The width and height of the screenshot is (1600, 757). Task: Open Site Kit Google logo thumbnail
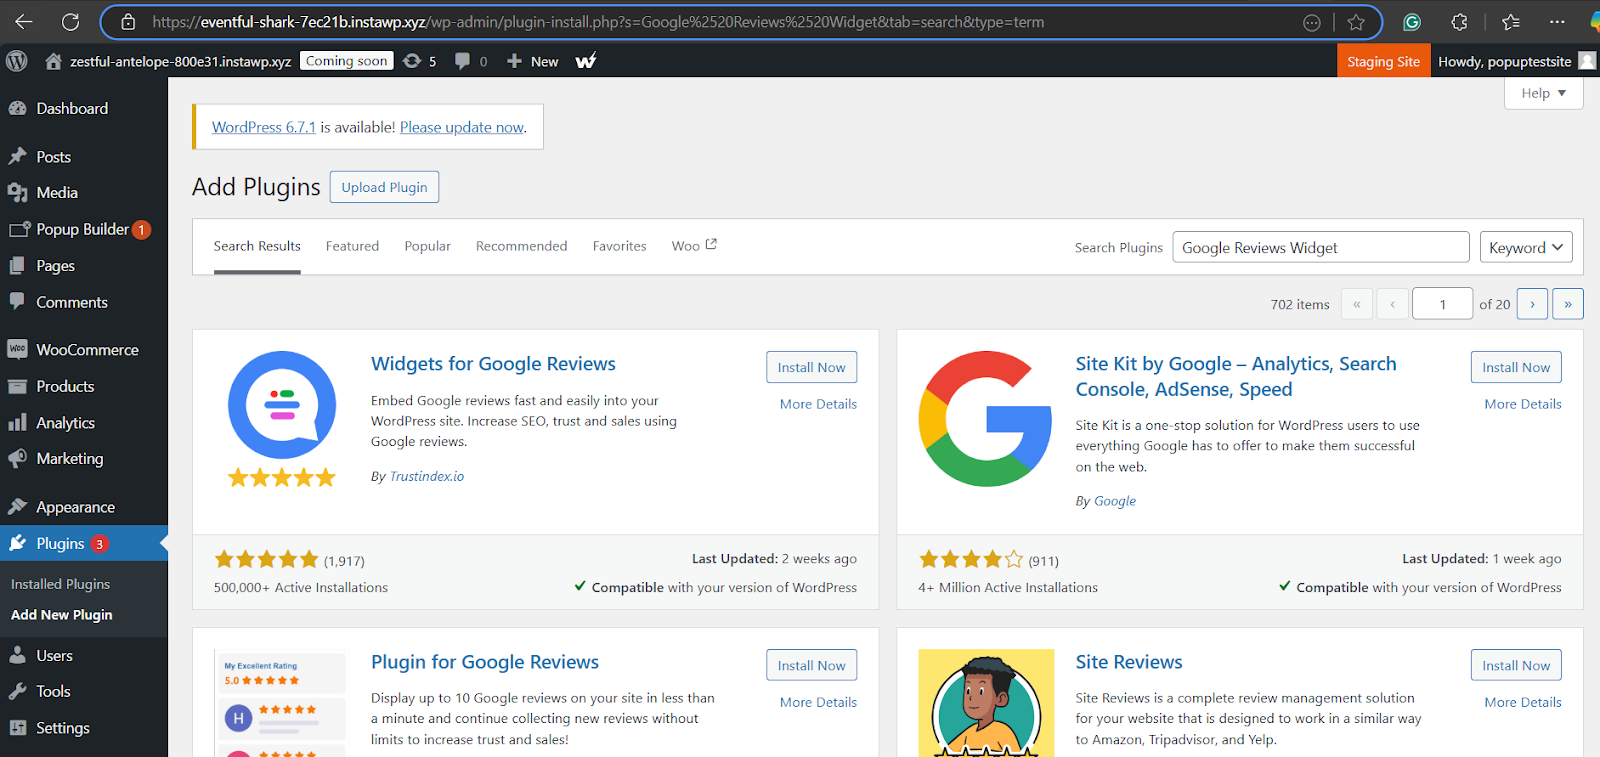(986, 419)
